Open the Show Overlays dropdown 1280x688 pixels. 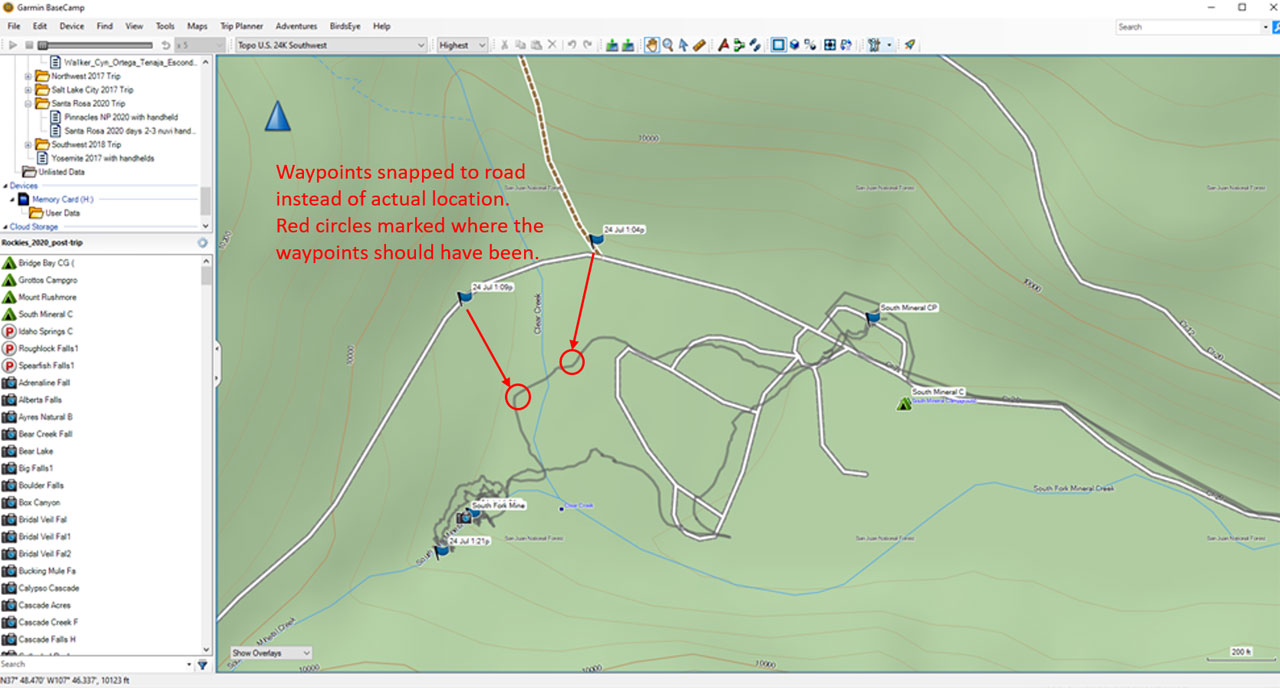(x=272, y=653)
